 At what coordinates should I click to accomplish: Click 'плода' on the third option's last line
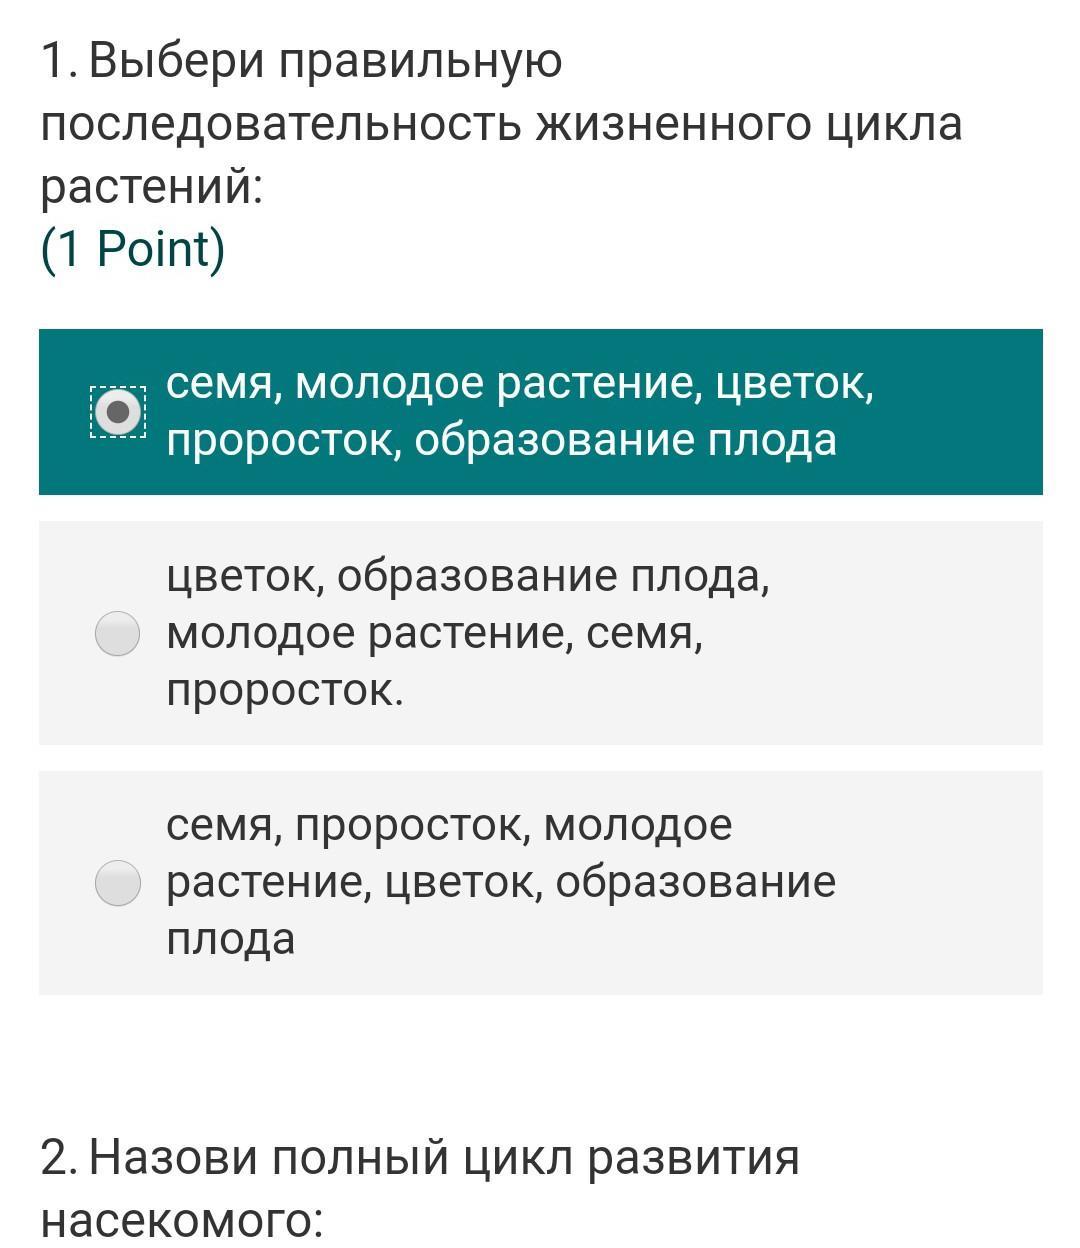pos(231,940)
